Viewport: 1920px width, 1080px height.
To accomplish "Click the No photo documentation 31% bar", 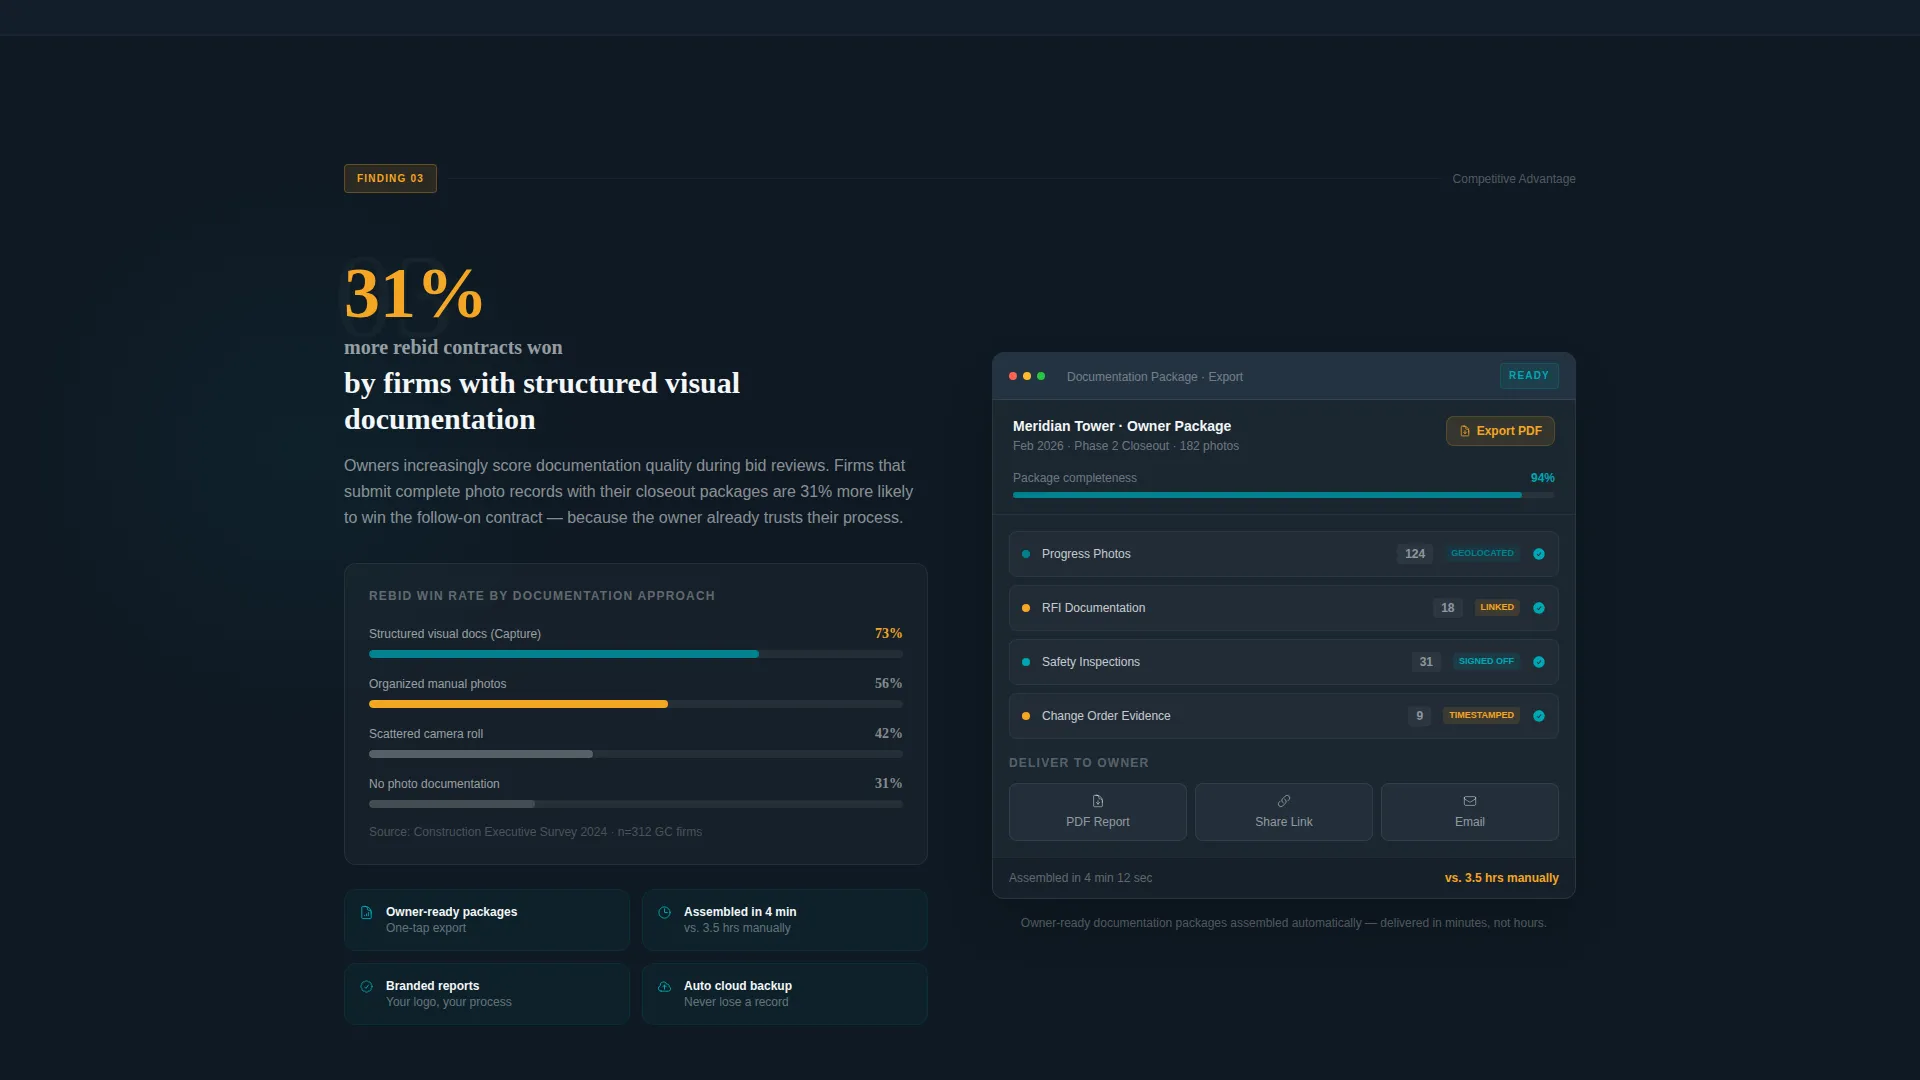I will coord(635,804).
